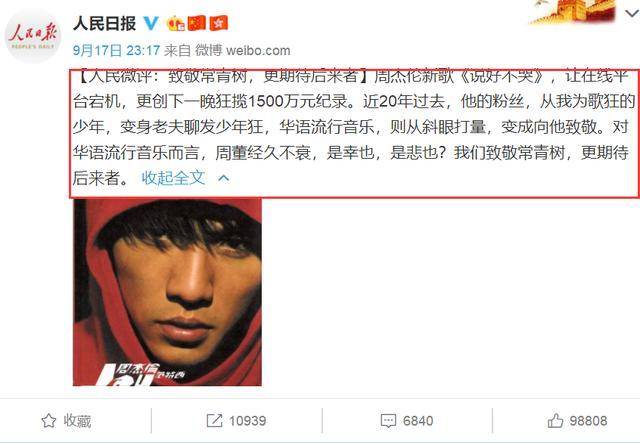Viewport: 640px width, 443px height.
Task: View likes via the 98808 count
Action: pos(589,421)
